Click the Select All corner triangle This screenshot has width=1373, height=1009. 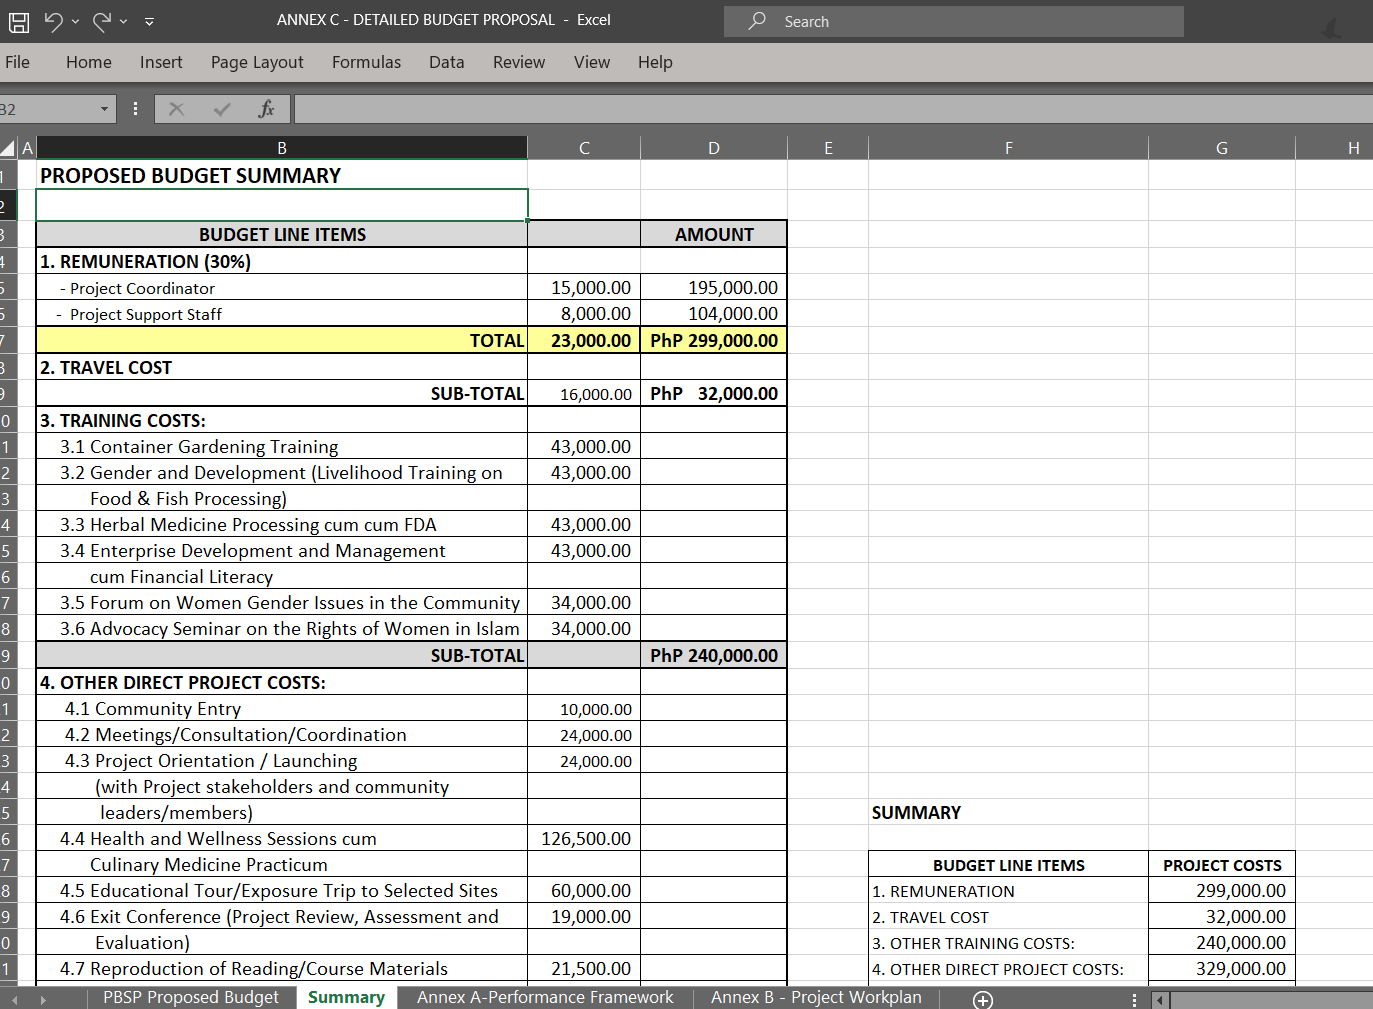click(x=9, y=148)
